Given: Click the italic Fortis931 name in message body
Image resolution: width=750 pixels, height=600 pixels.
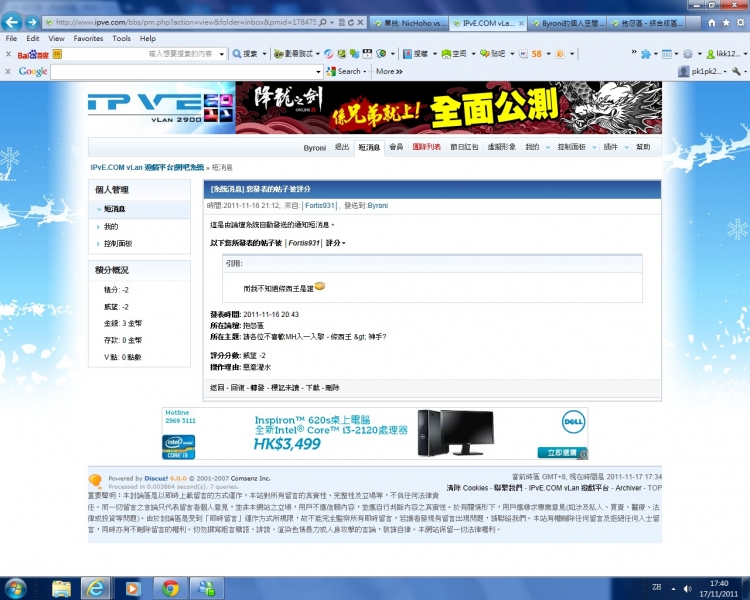Looking at the screenshot, I should tap(304, 243).
